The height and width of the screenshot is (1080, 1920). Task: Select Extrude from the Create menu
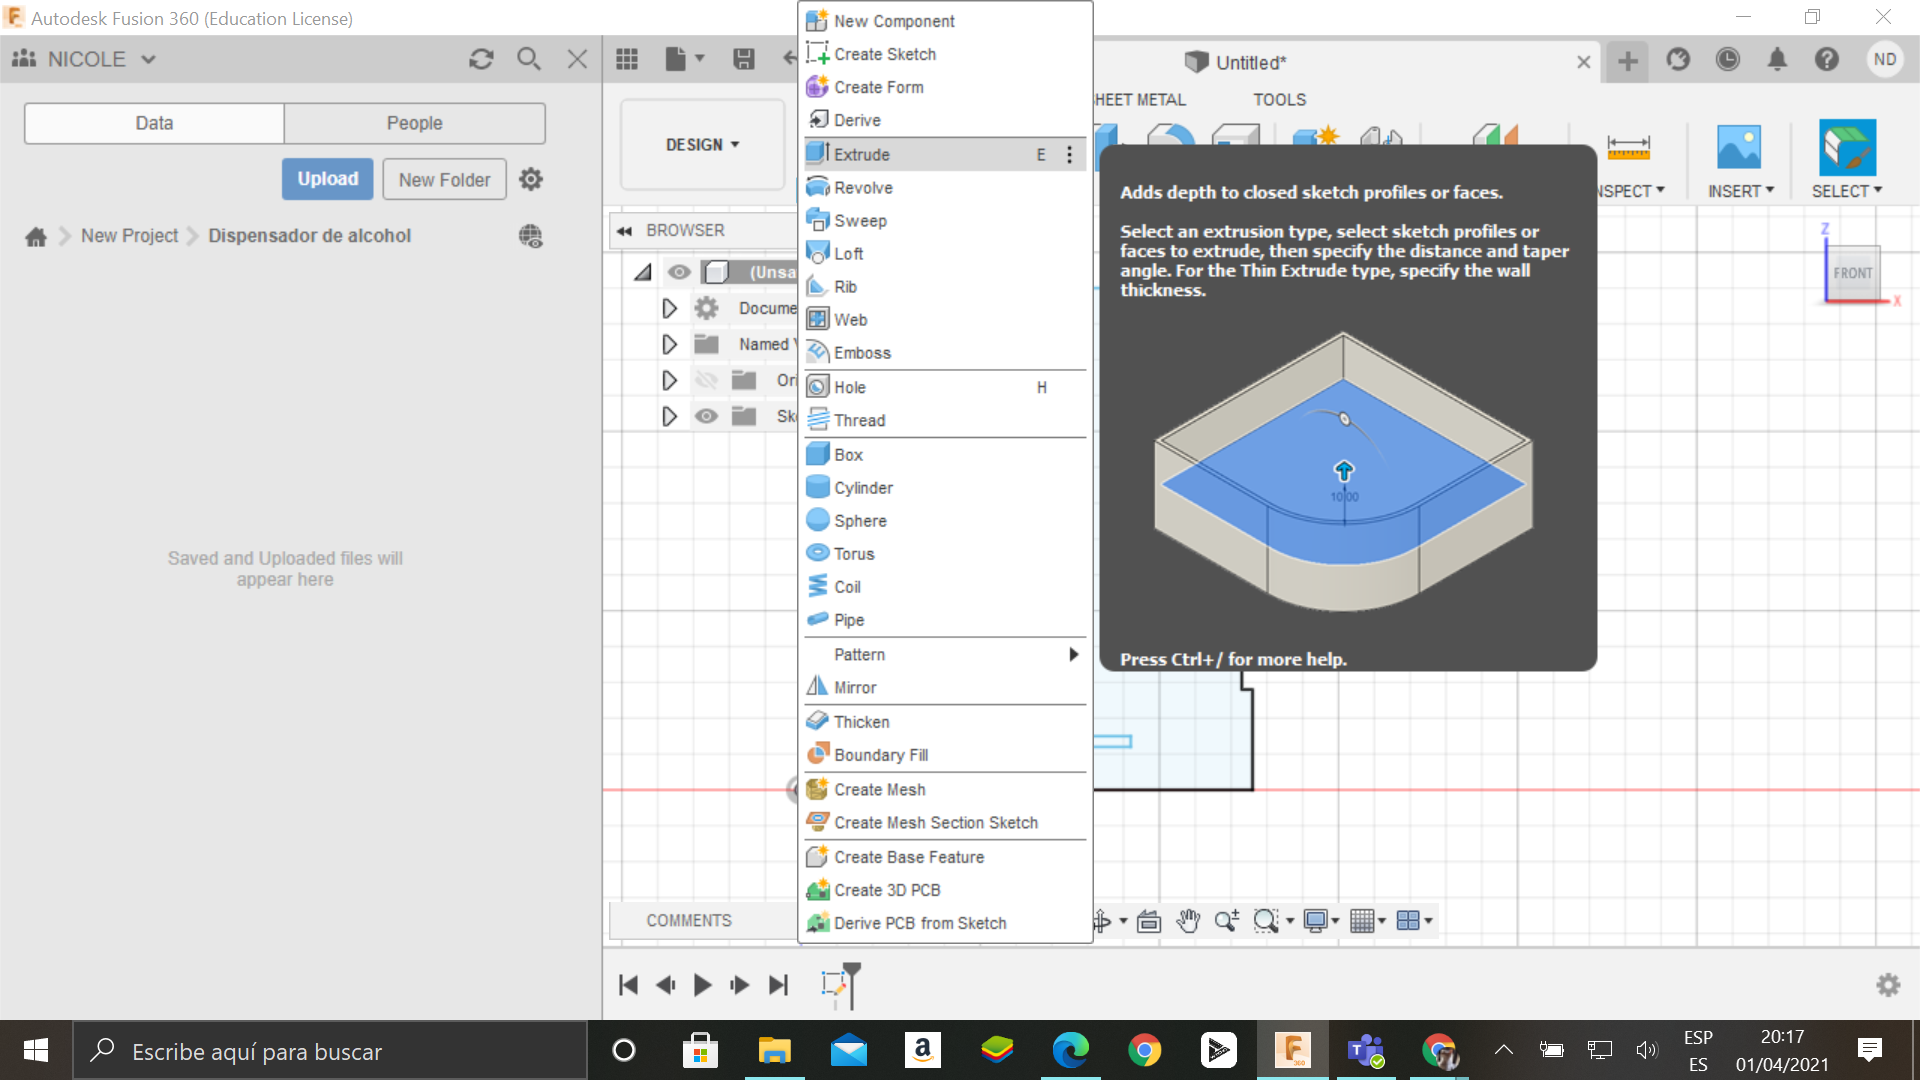[x=944, y=154]
